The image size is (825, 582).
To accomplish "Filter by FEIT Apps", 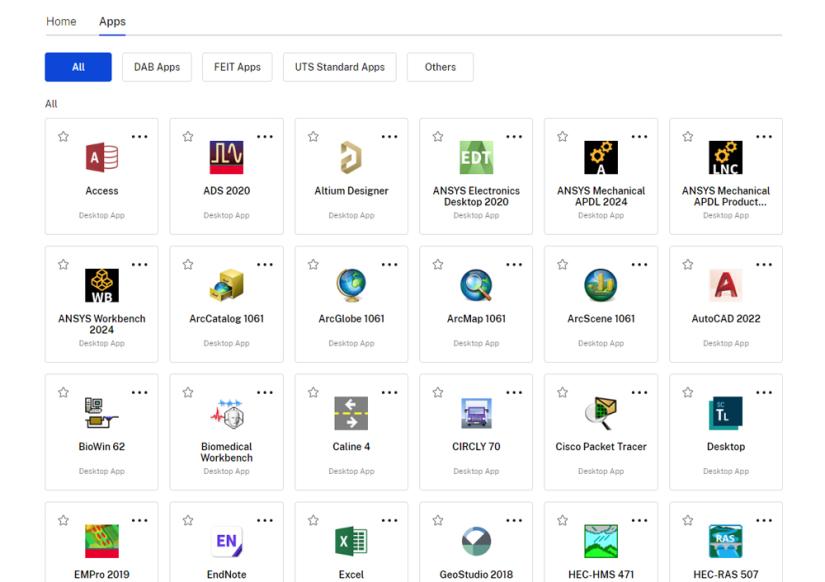I will [x=237, y=67].
